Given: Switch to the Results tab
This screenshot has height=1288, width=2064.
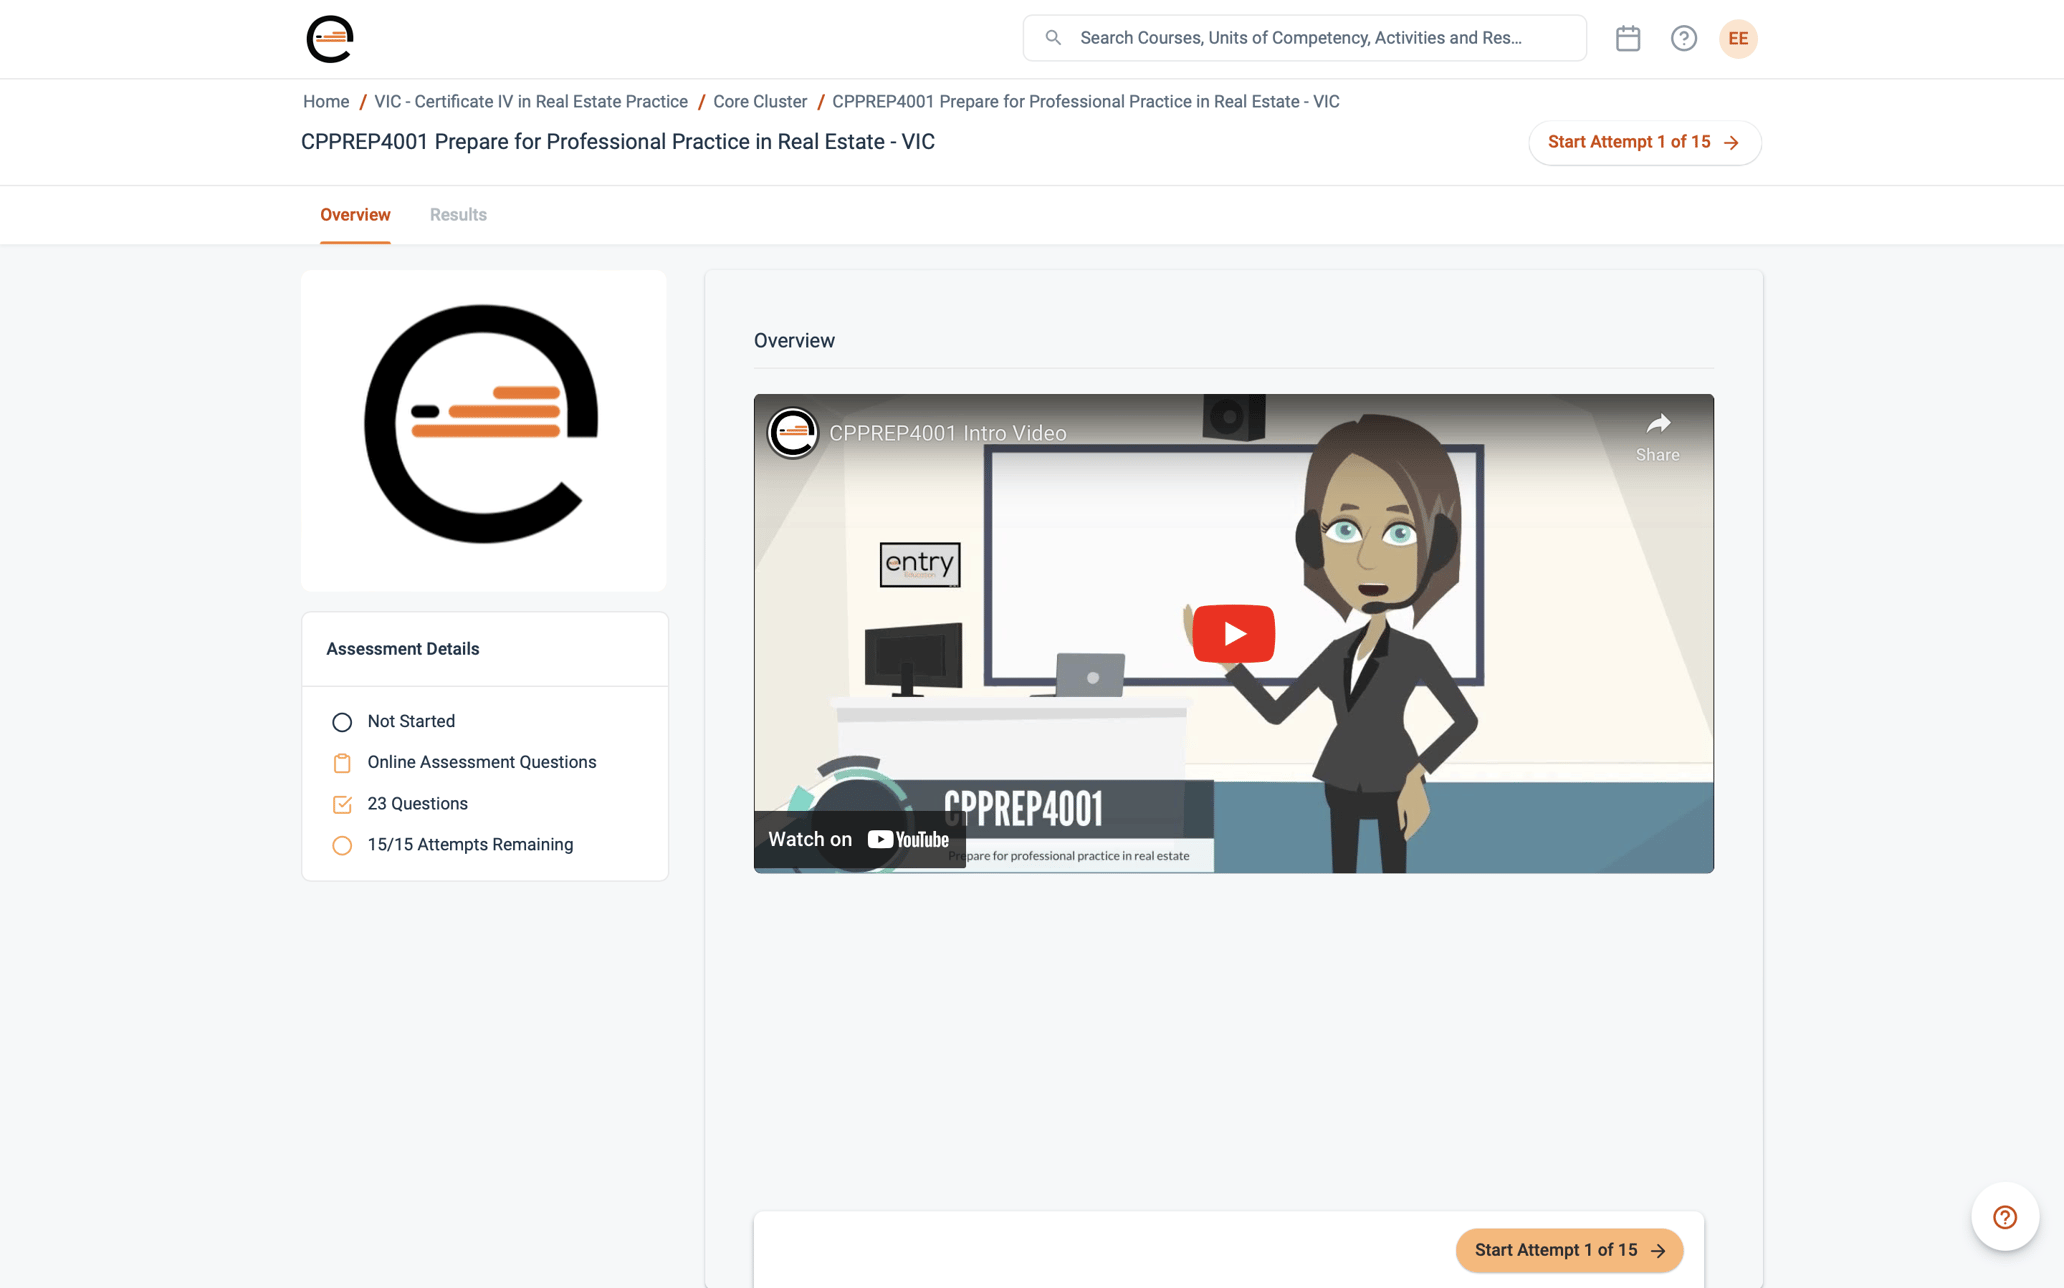Looking at the screenshot, I should (458, 215).
